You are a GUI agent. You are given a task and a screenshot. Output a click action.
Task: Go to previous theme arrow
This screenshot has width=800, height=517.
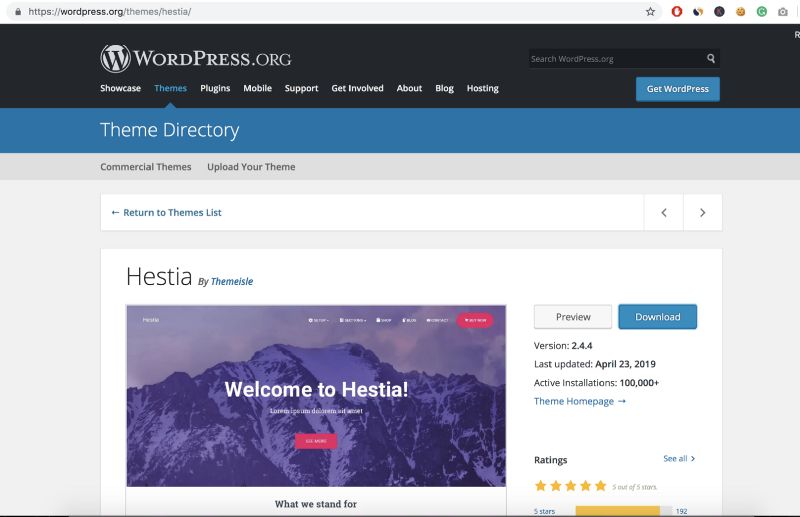(x=664, y=212)
